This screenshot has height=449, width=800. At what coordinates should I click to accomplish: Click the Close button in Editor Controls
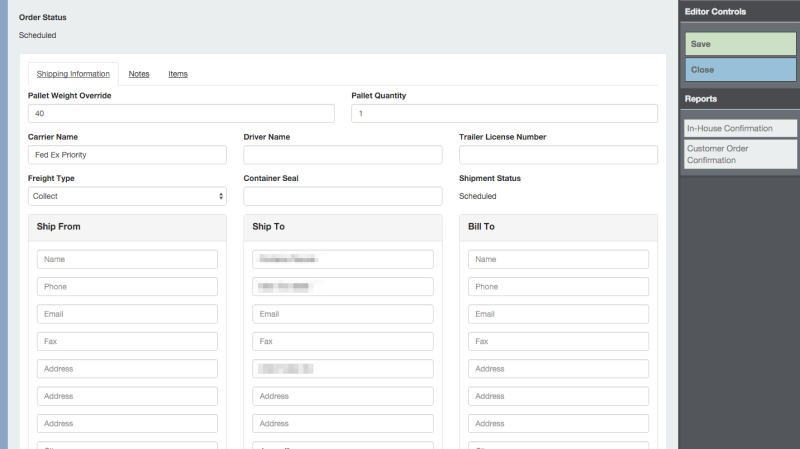click(x=740, y=70)
